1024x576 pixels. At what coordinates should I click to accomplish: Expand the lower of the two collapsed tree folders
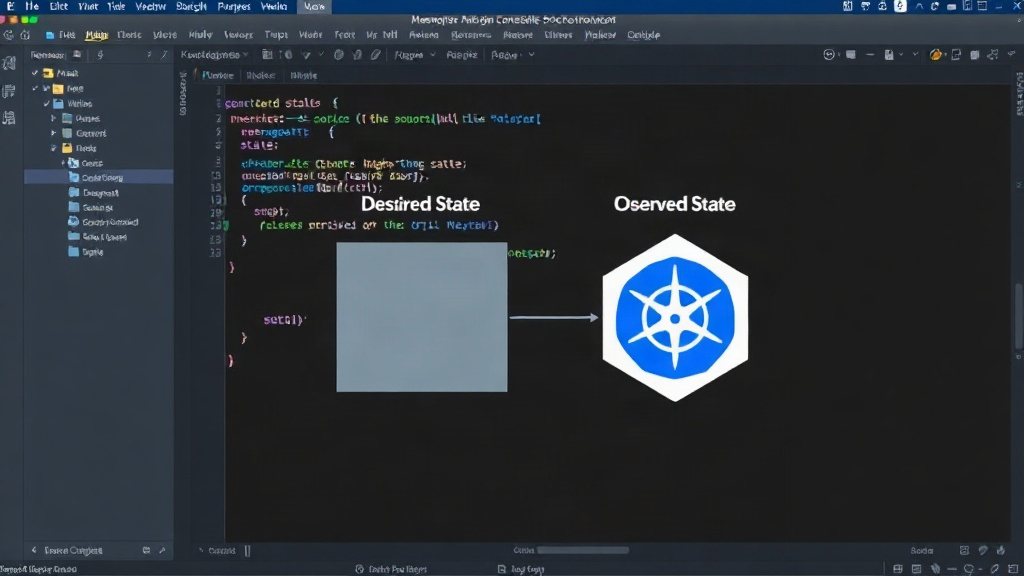click(54, 133)
